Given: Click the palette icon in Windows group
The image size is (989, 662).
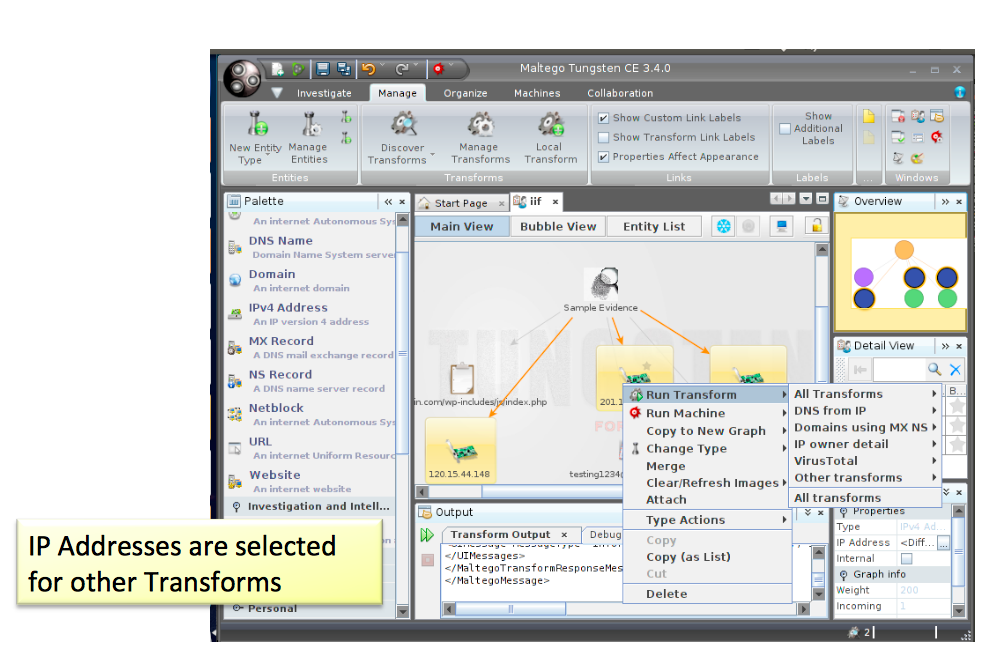Looking at the screenshot, I should 917,158.
